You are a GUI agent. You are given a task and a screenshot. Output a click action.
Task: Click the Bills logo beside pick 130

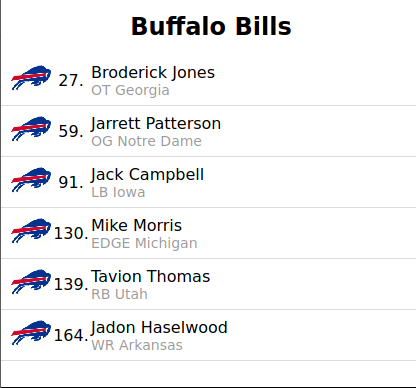coord(31,231)
